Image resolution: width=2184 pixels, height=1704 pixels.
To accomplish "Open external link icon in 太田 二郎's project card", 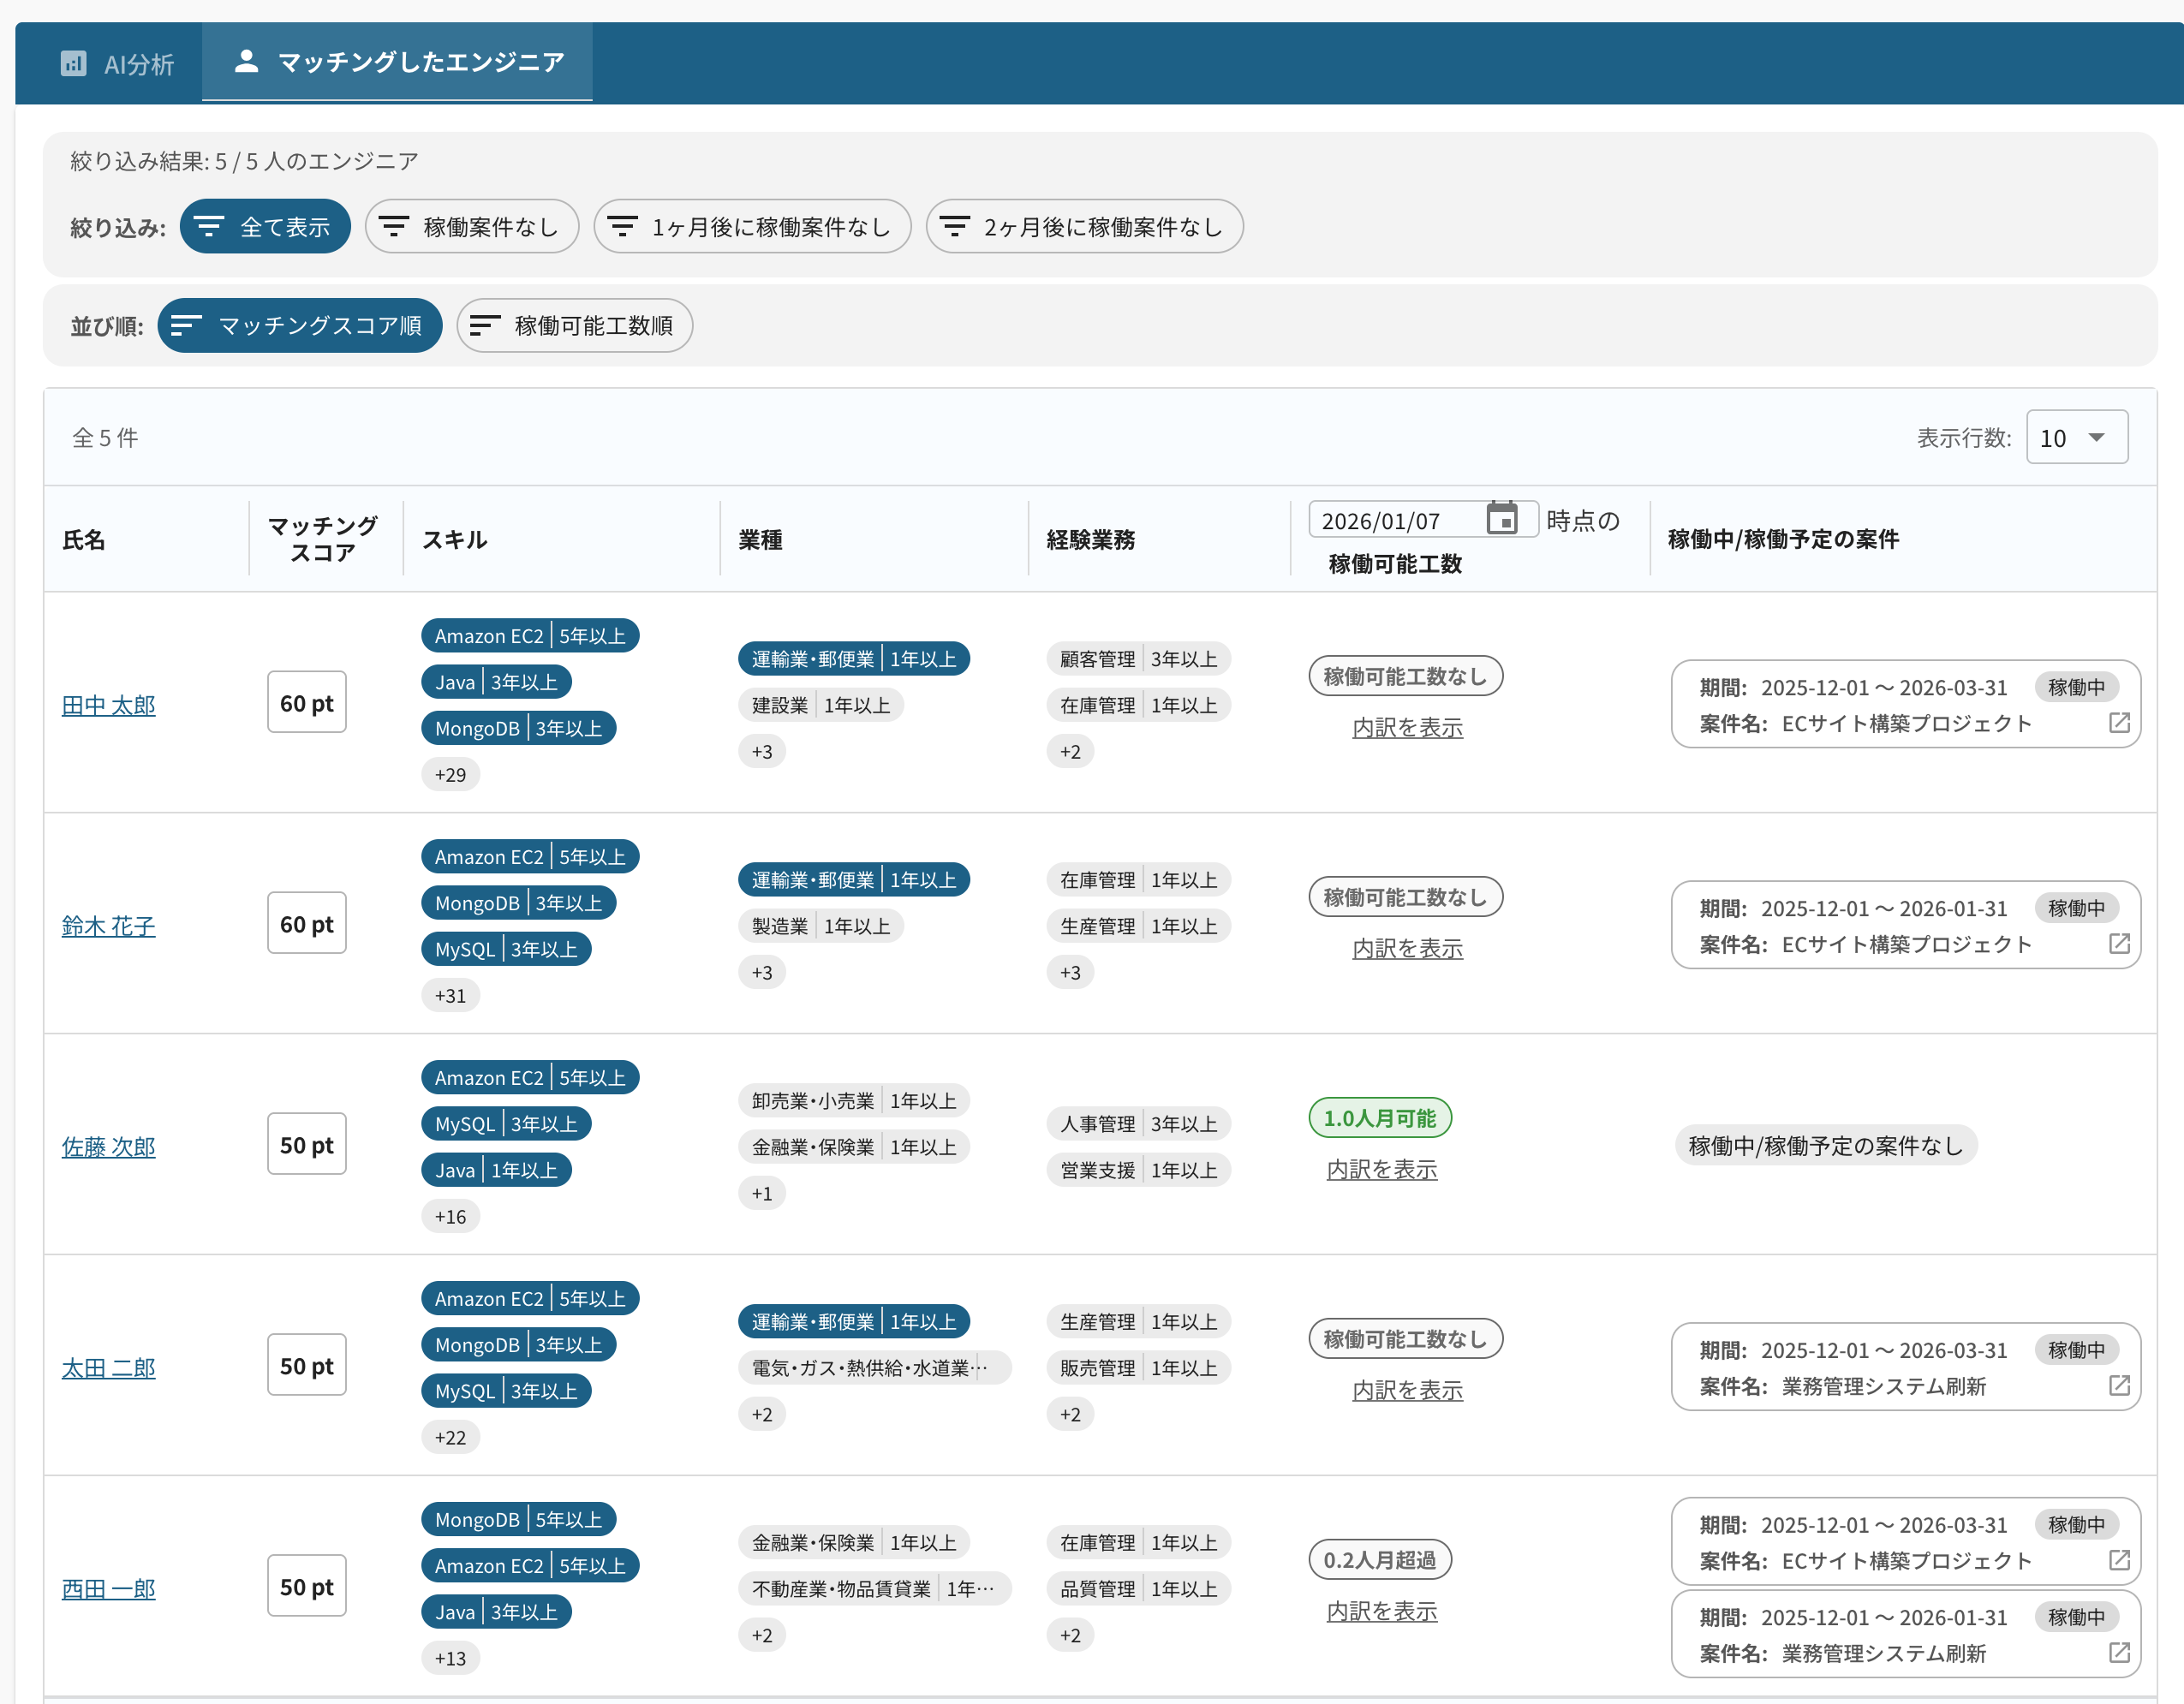I will [x=2118, y=1386].
